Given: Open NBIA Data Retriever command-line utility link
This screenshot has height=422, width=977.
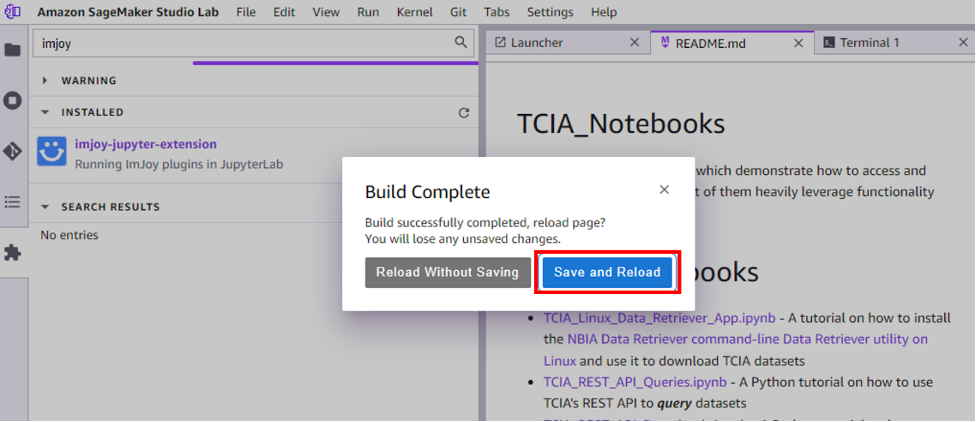Looking at the screenshot, I should point(735,350).
